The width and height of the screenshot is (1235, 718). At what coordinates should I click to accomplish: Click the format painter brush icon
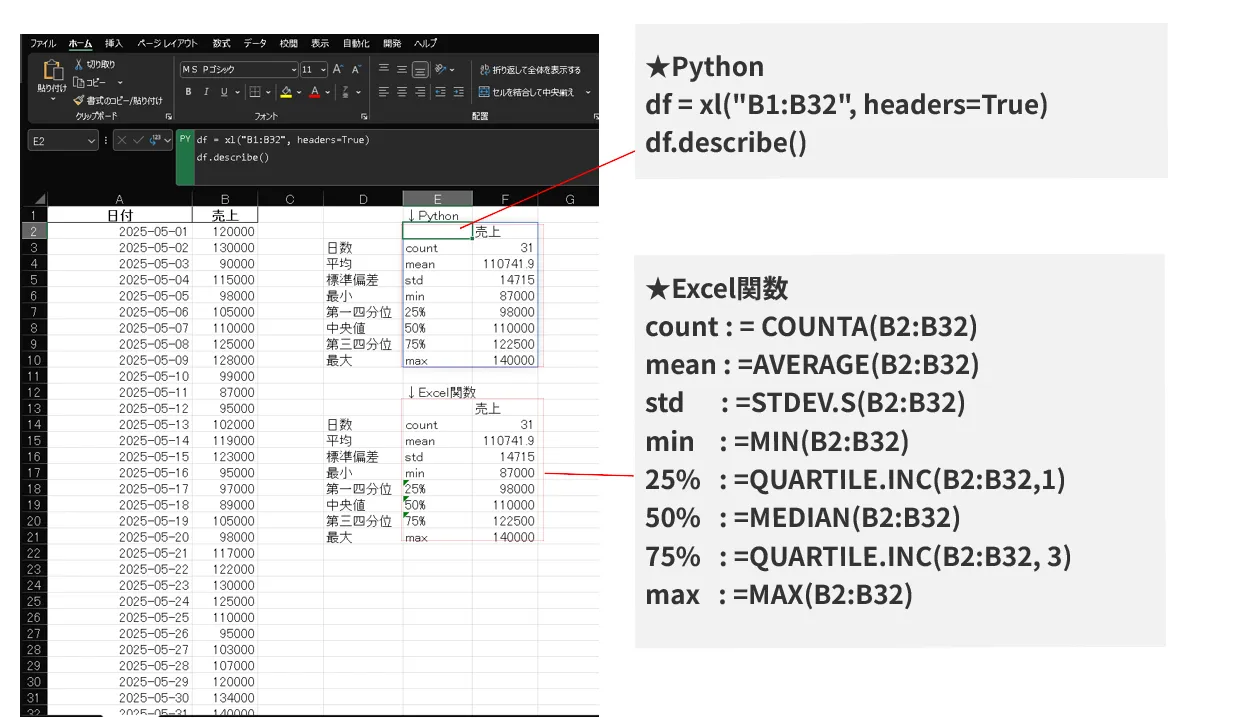coord(79,100)
